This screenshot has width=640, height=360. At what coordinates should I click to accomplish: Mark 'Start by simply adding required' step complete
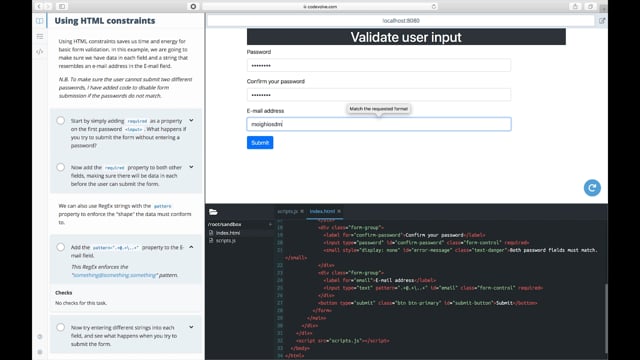coord(60,120)
